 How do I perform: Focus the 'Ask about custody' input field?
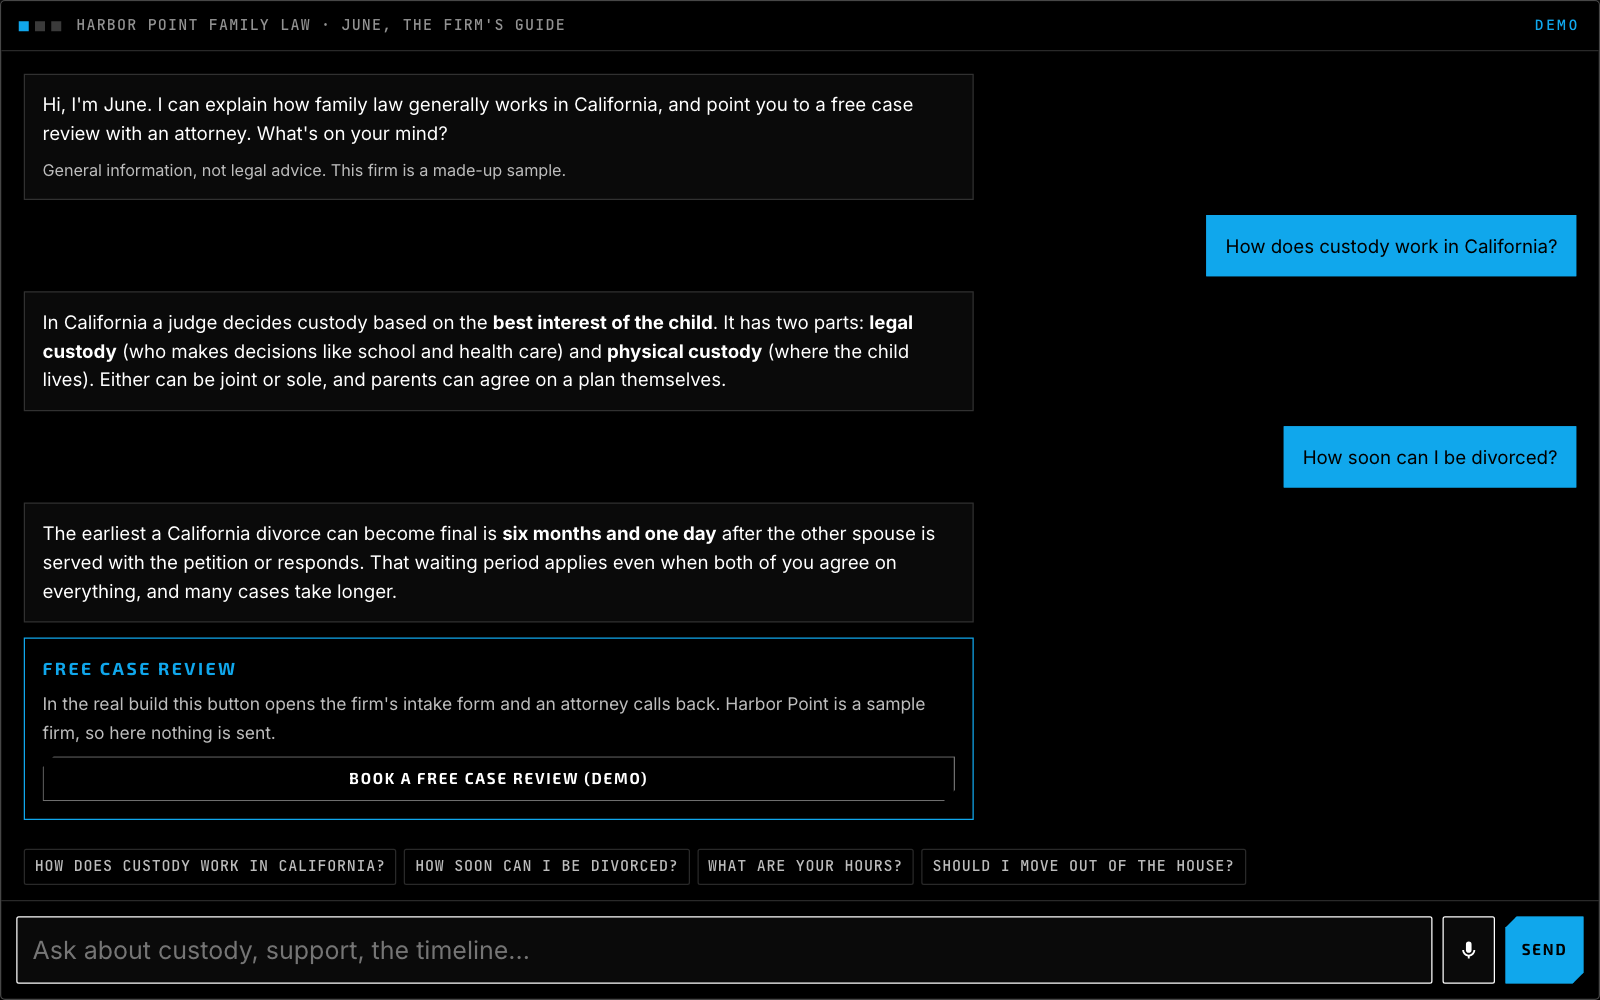(724, 950)
